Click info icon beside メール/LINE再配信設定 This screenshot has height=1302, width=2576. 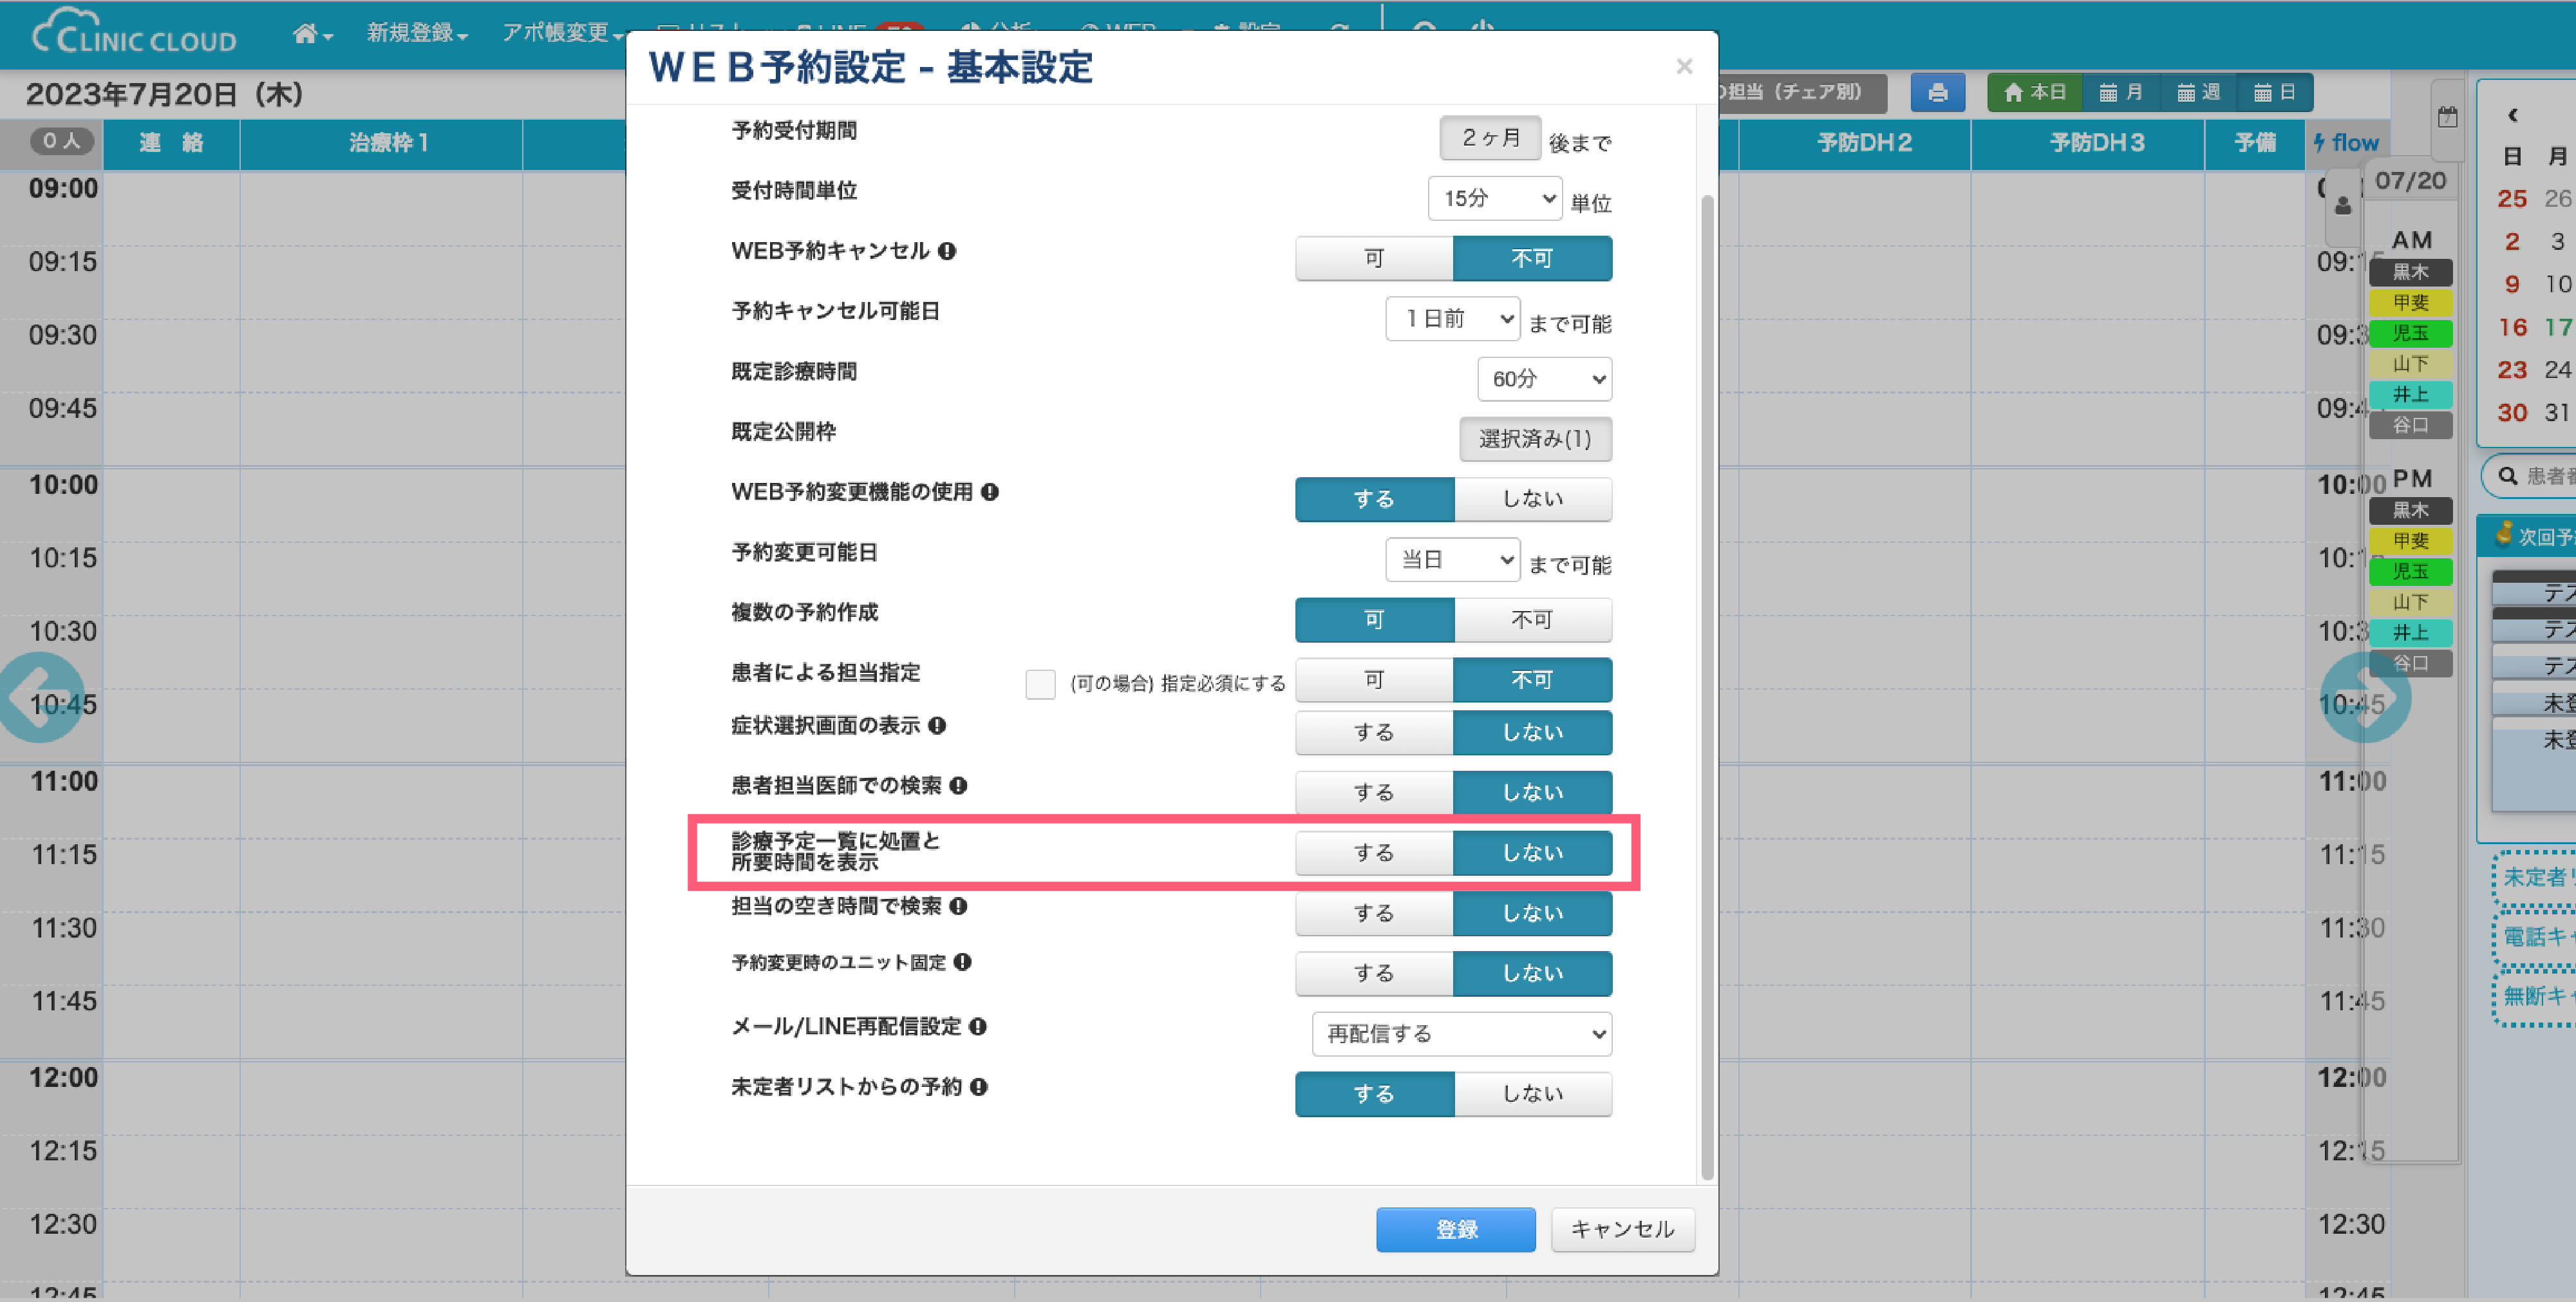[x=978, y=1027]
